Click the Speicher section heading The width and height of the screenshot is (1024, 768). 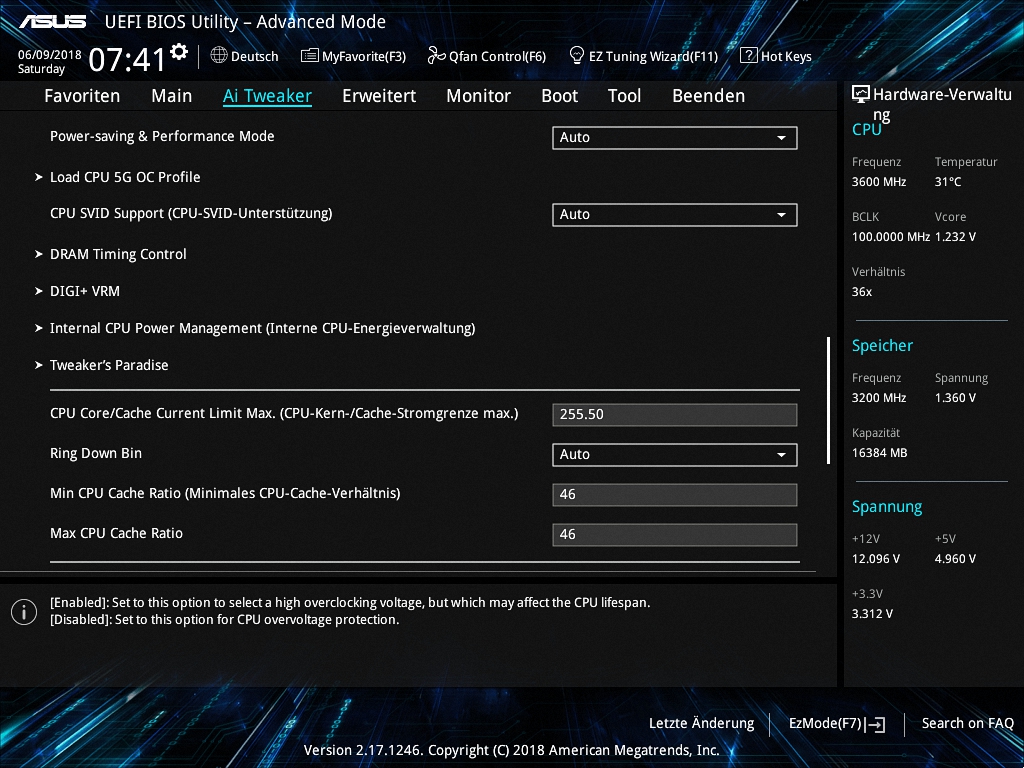pyautogui.click(x=882, y=346)
